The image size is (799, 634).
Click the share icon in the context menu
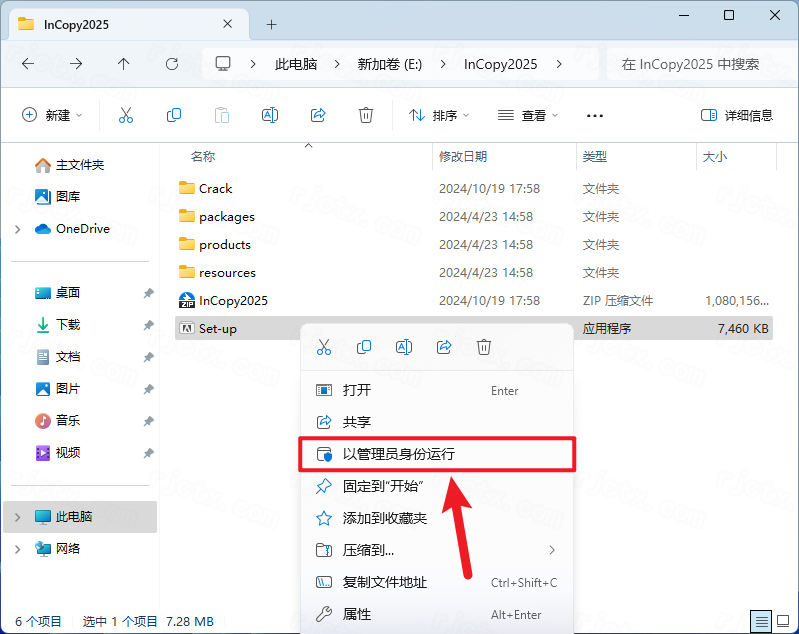(444, 347)
